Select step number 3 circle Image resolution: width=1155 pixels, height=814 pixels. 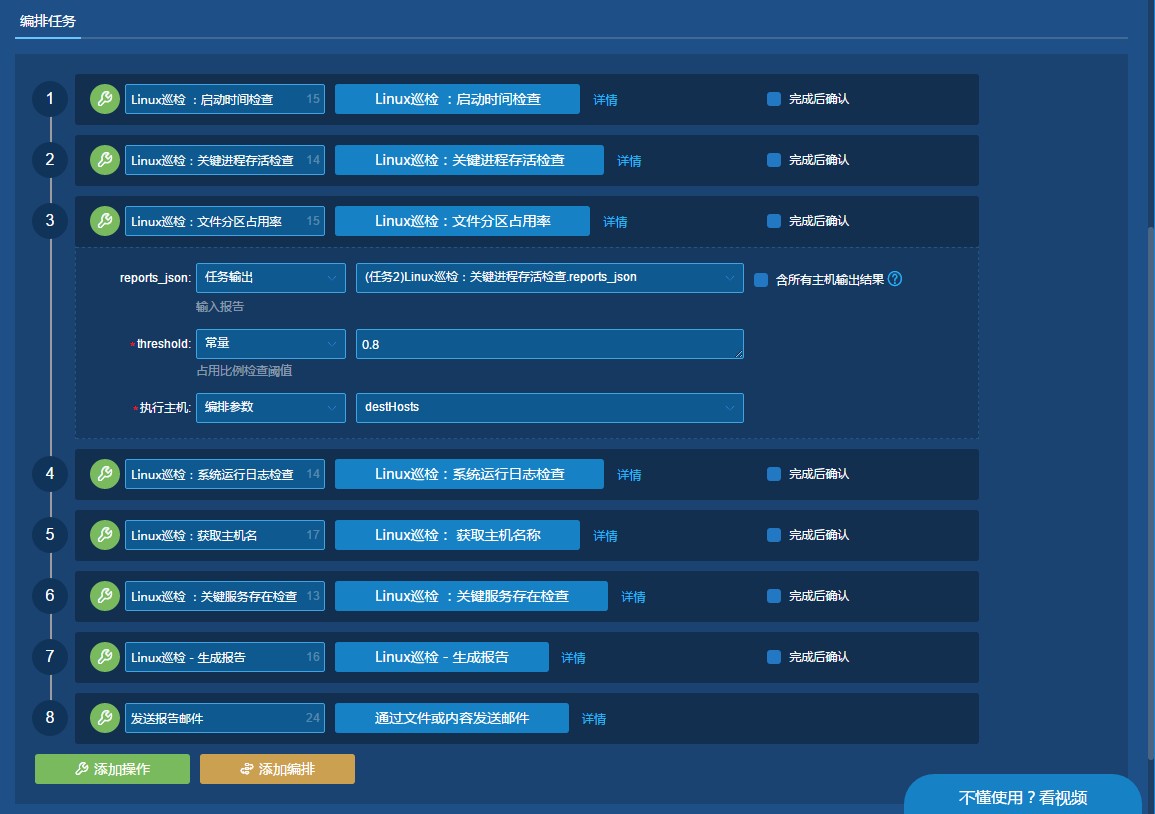[50, 221]
